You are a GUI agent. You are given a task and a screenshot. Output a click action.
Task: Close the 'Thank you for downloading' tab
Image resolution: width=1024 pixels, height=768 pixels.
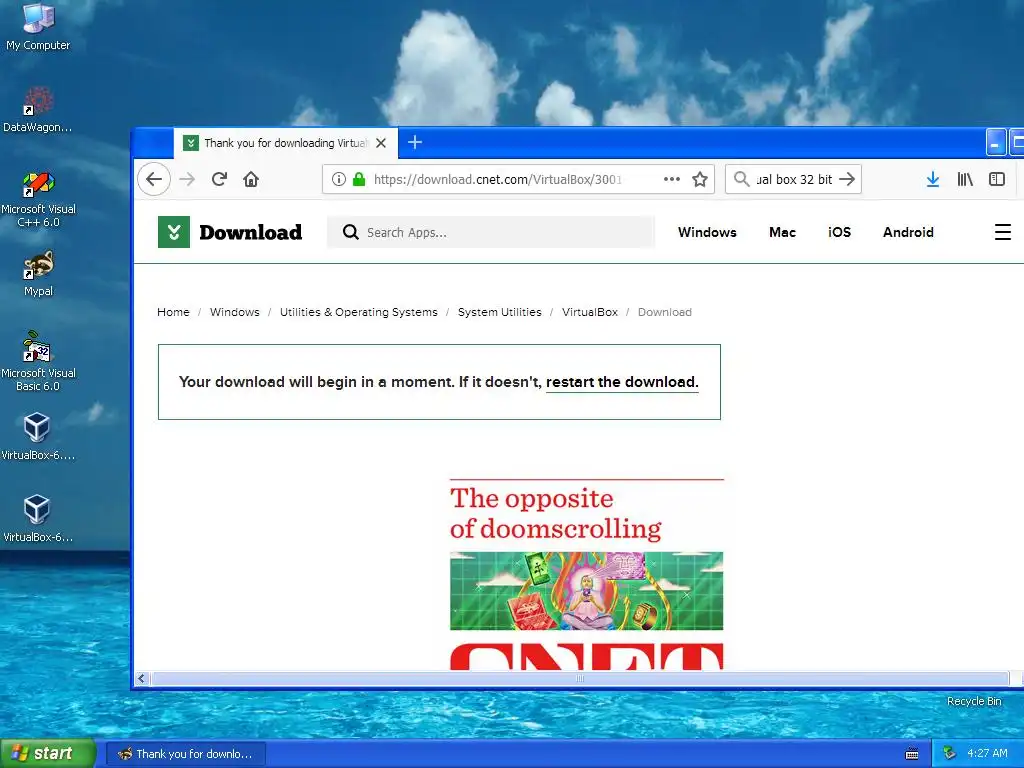point(381,143)
